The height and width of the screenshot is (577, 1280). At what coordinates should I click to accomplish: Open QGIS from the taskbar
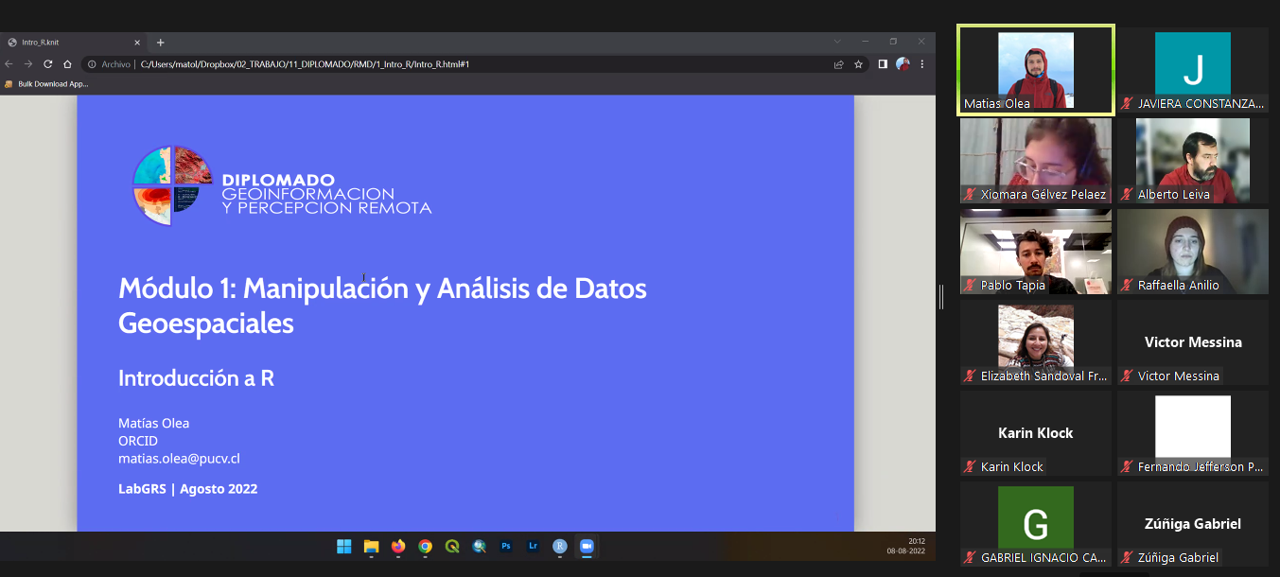tap(452, 546)
